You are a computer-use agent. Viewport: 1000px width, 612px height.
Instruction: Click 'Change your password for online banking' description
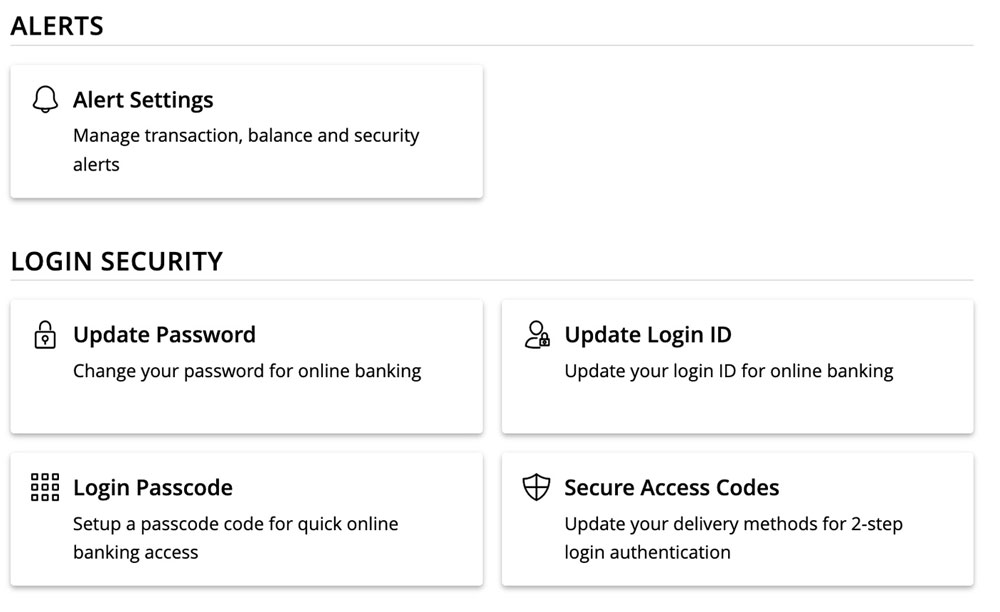(x=247, y=371)
